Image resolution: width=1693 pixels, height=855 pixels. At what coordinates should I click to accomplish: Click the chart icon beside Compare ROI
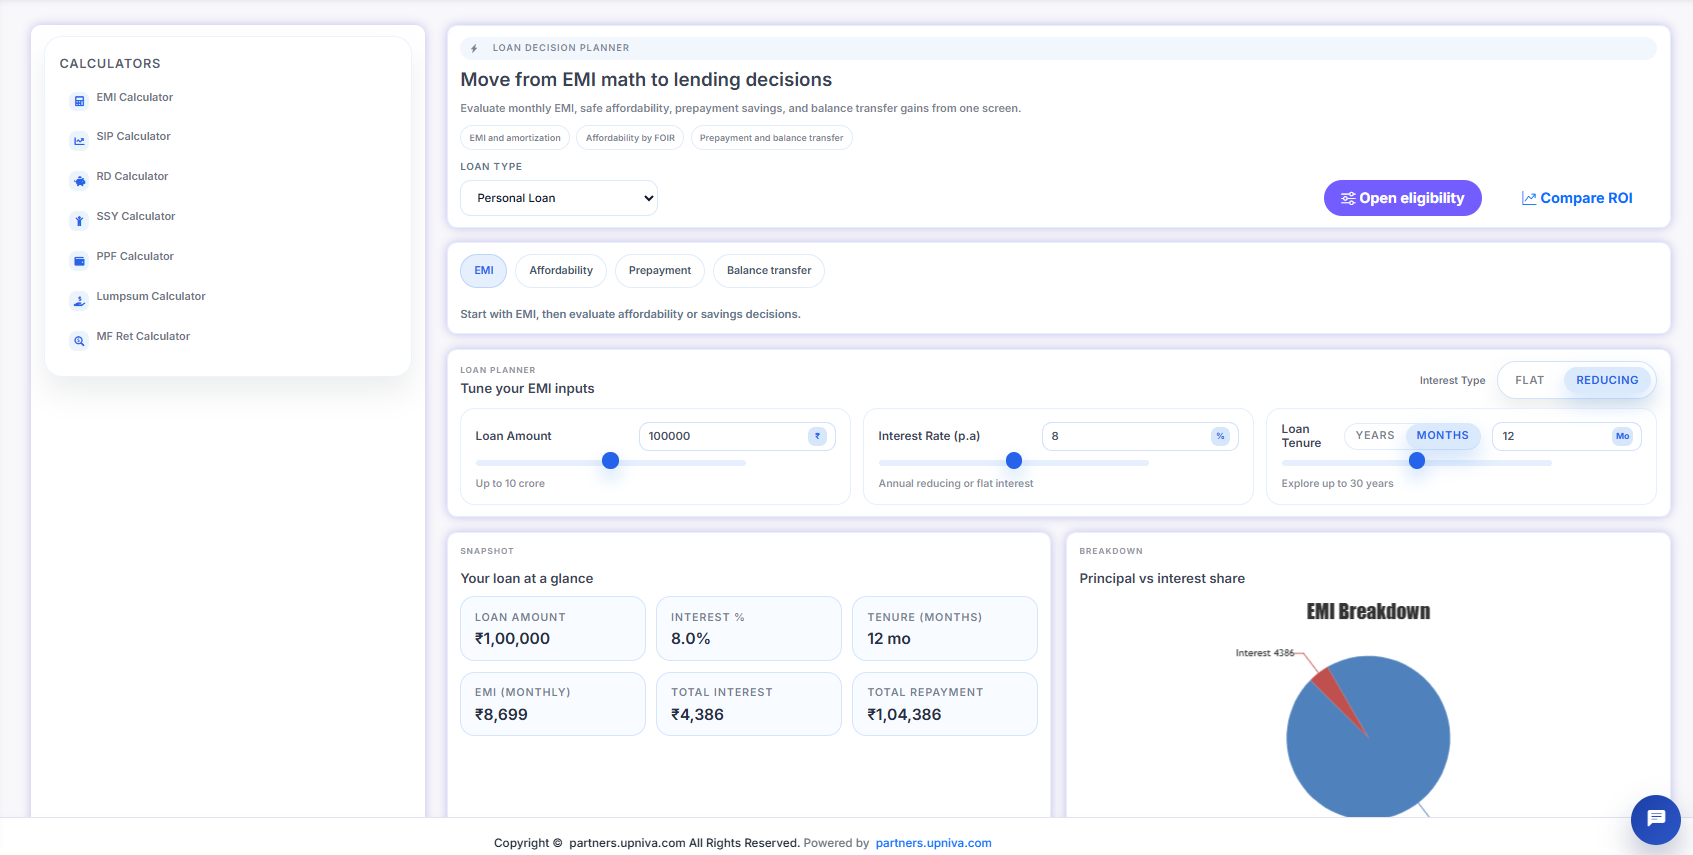(x=1529, y=198)
